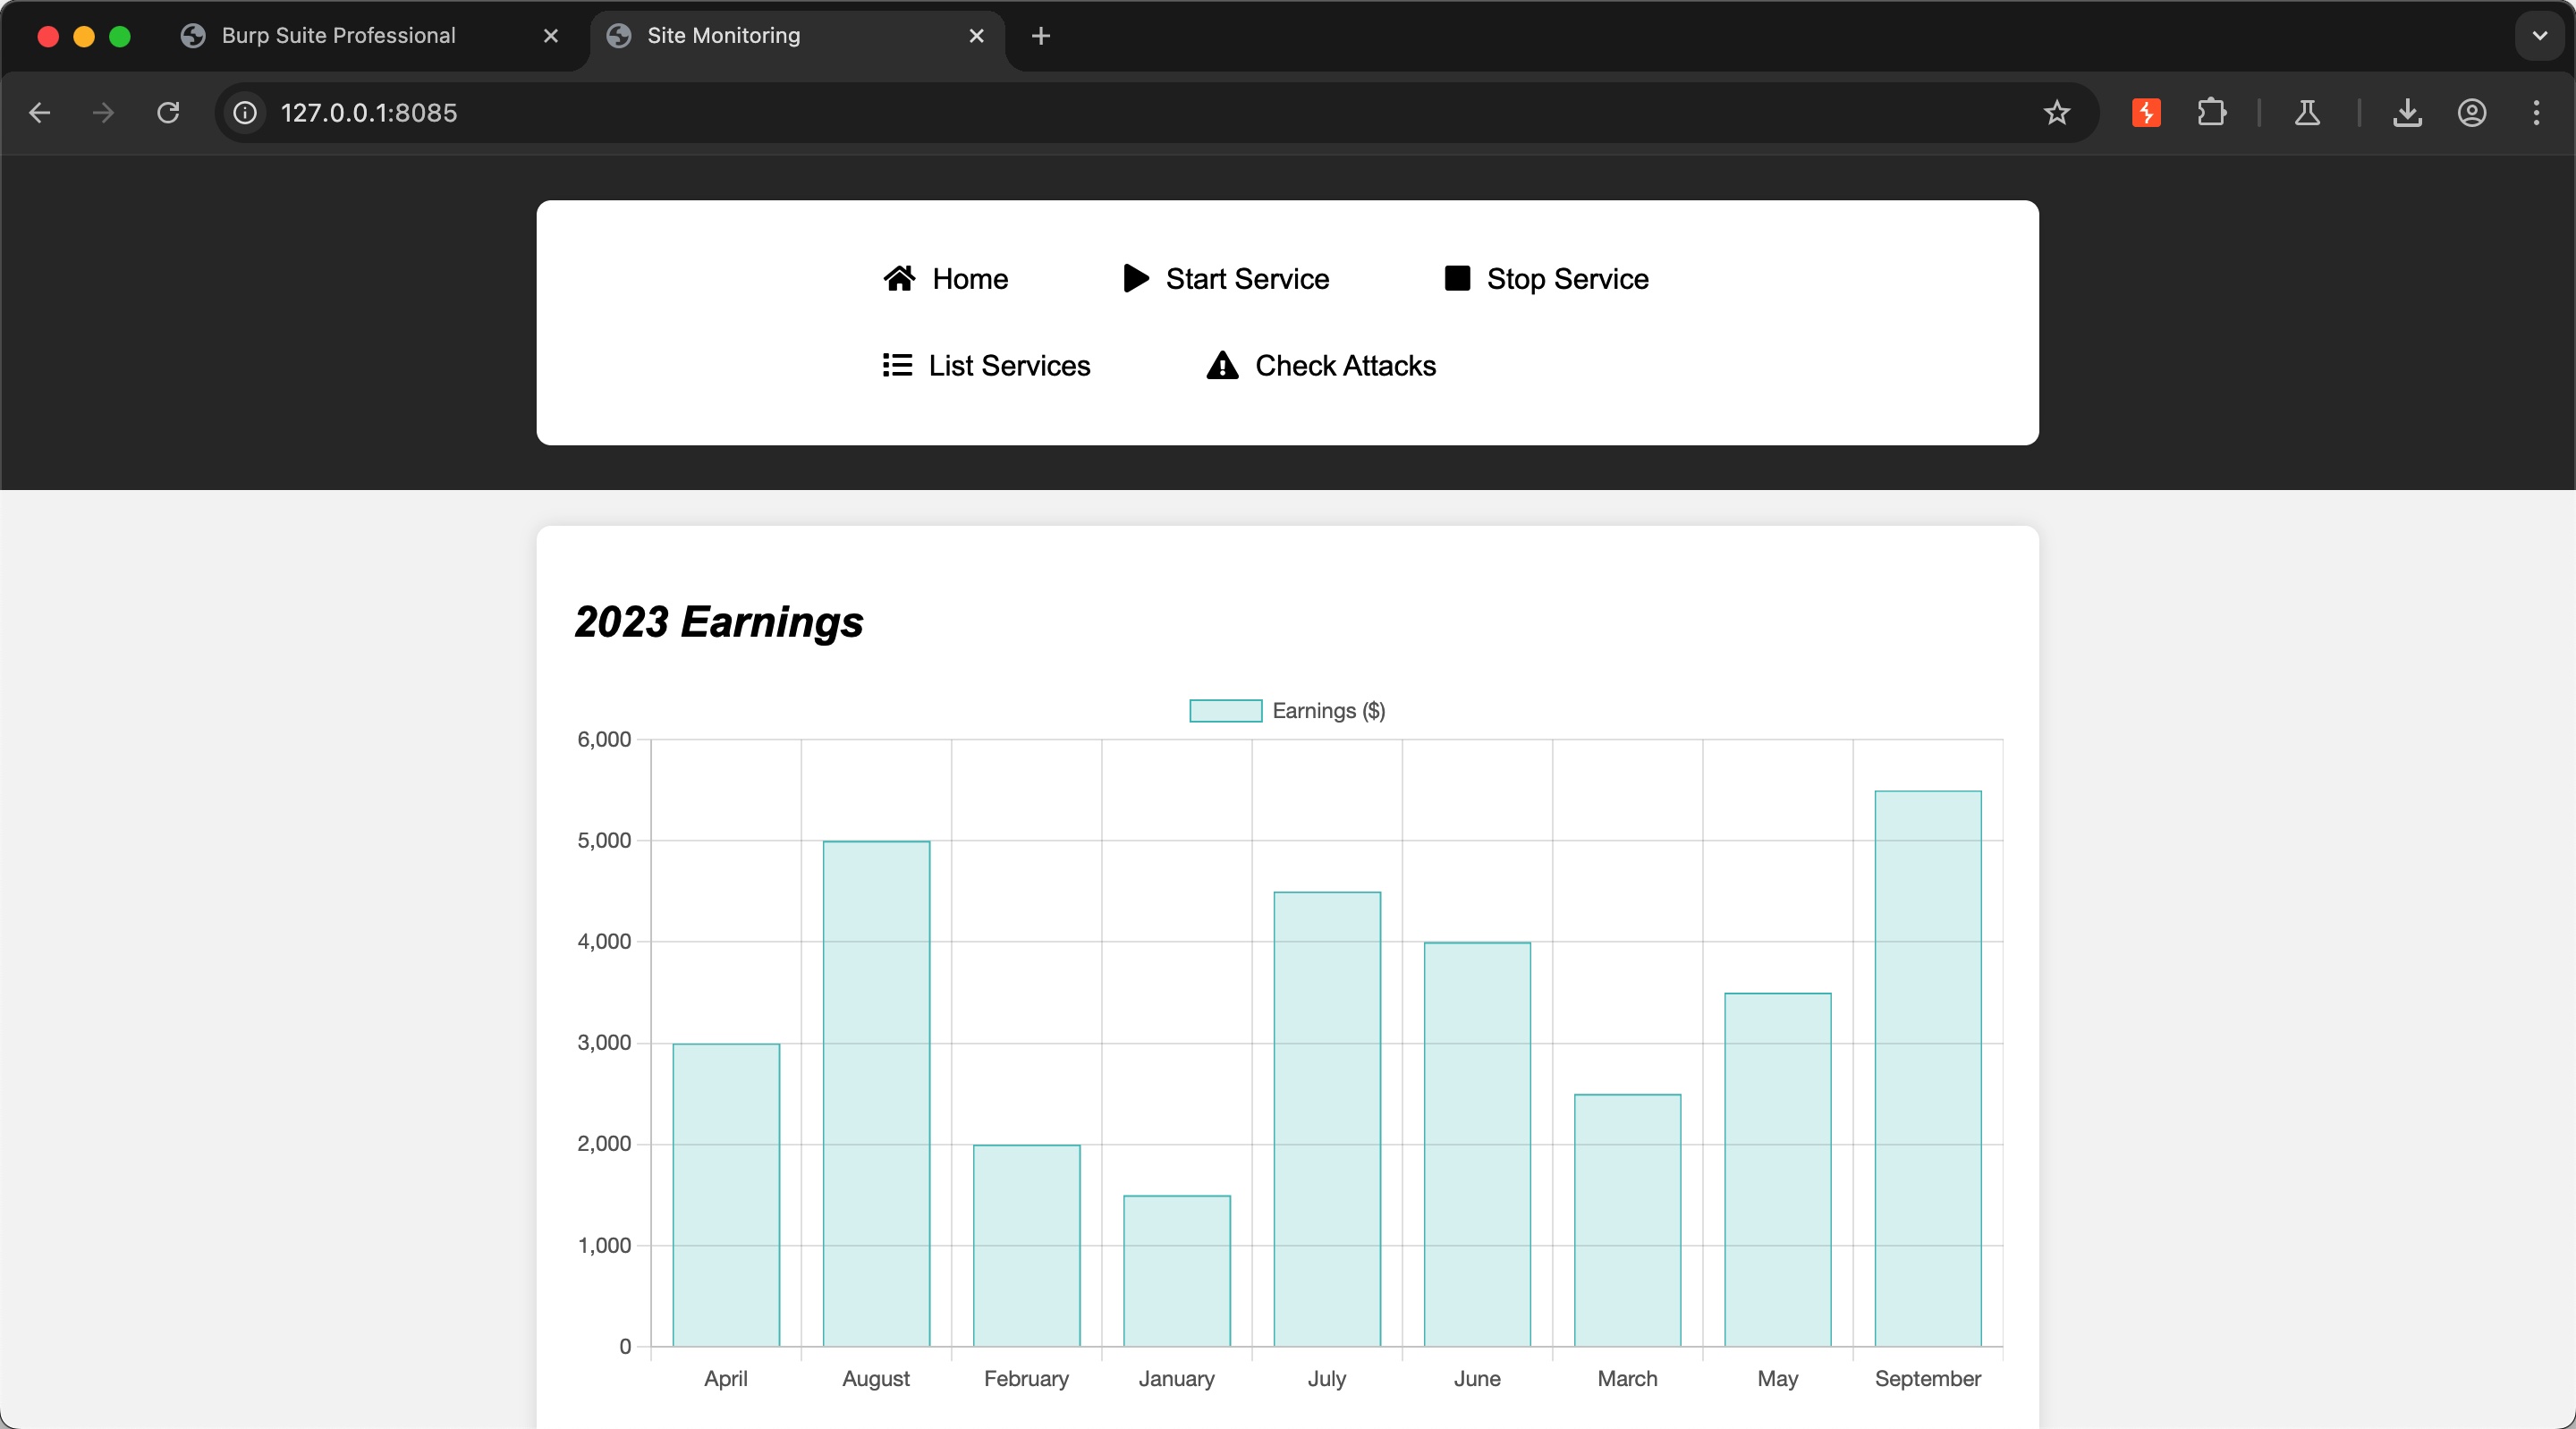
Task: Select the Site Monitoring tab
Action: 723,36
